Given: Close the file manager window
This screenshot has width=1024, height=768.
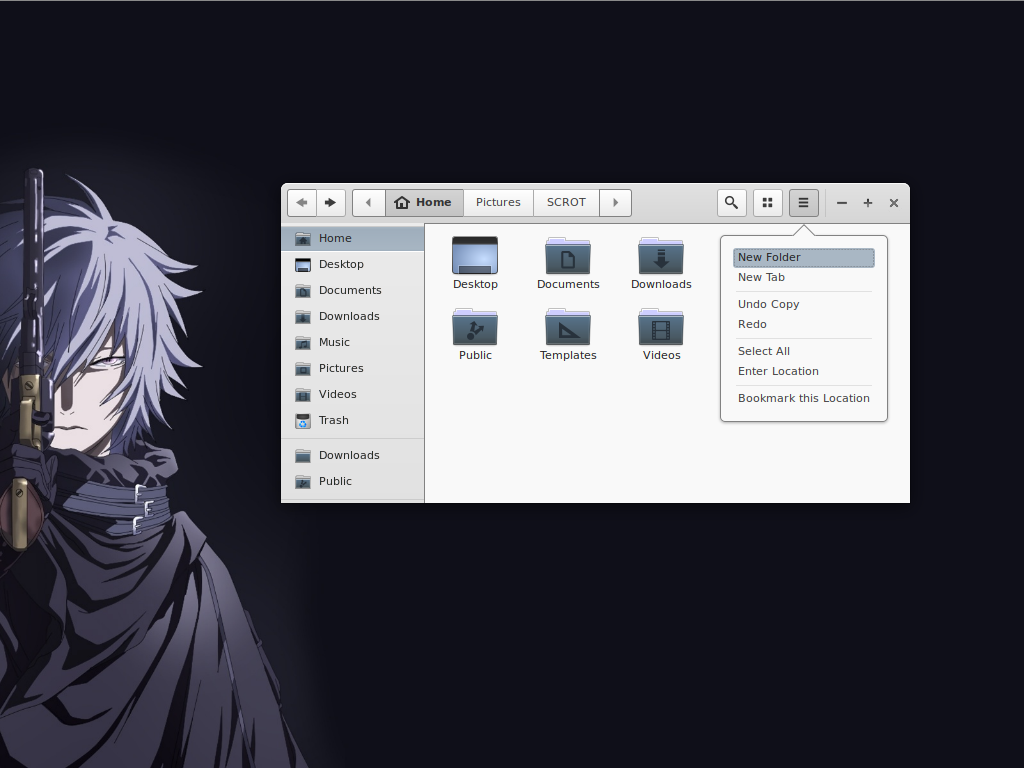Looking at the screenshot, I should tap(894, 203).
